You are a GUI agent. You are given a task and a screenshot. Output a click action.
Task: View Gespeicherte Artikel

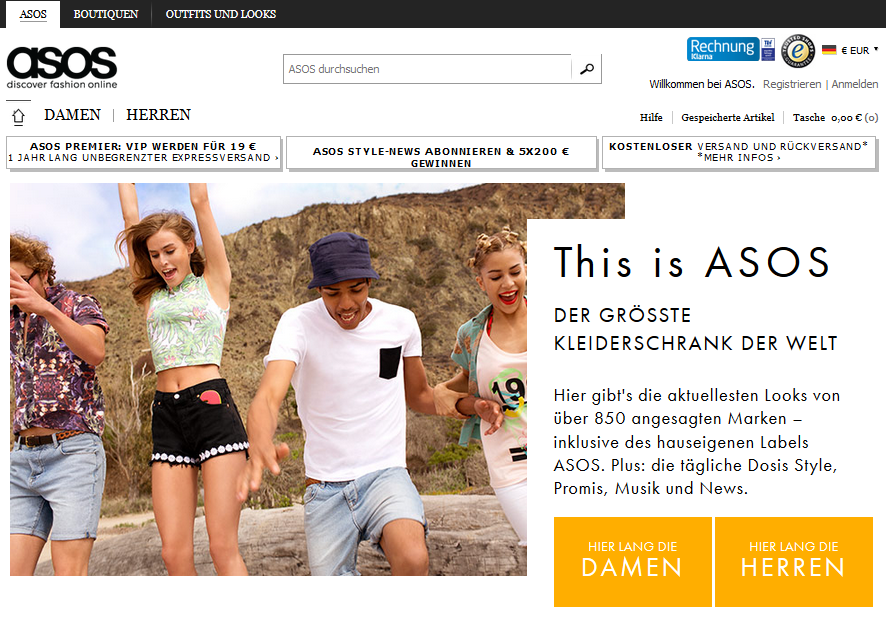pos(727,118)
